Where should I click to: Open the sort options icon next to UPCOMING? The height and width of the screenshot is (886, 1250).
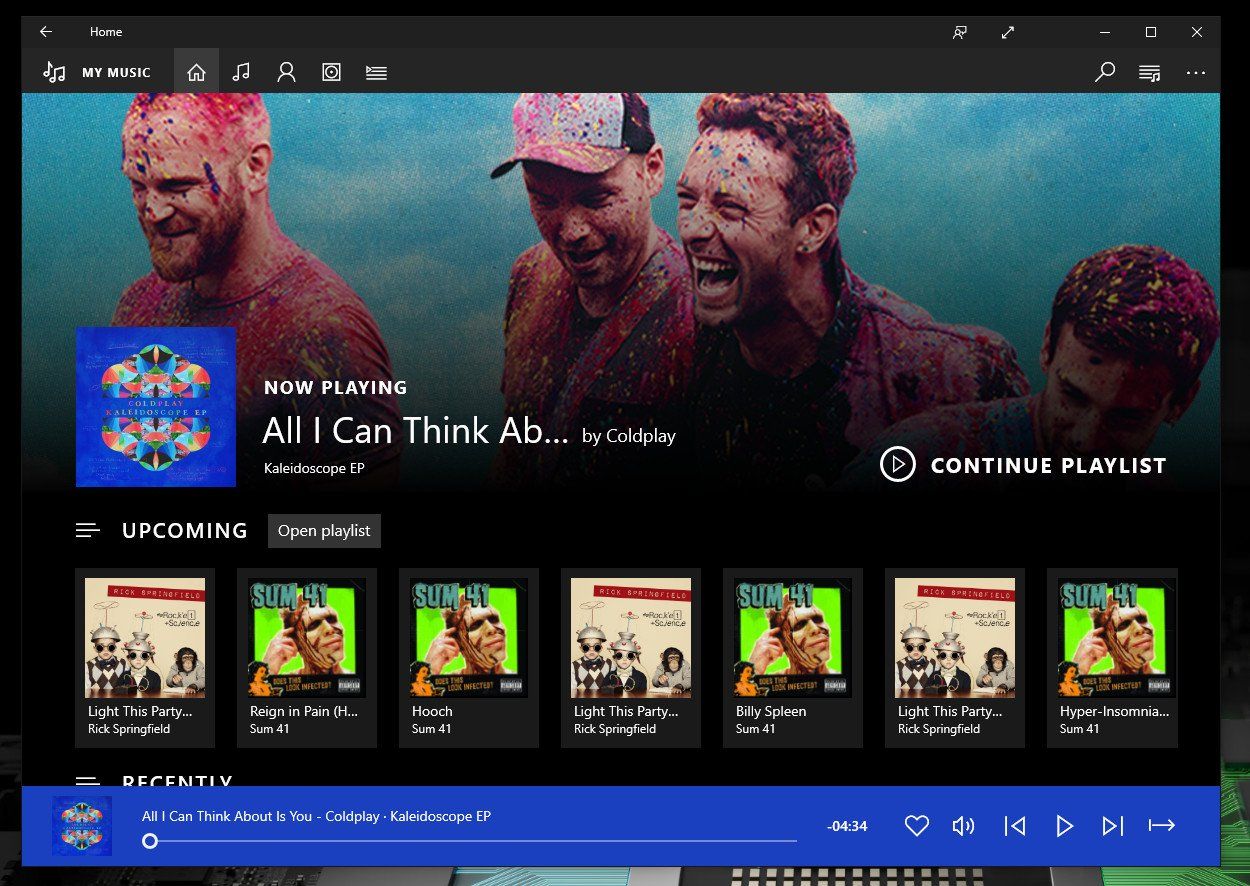88,530
